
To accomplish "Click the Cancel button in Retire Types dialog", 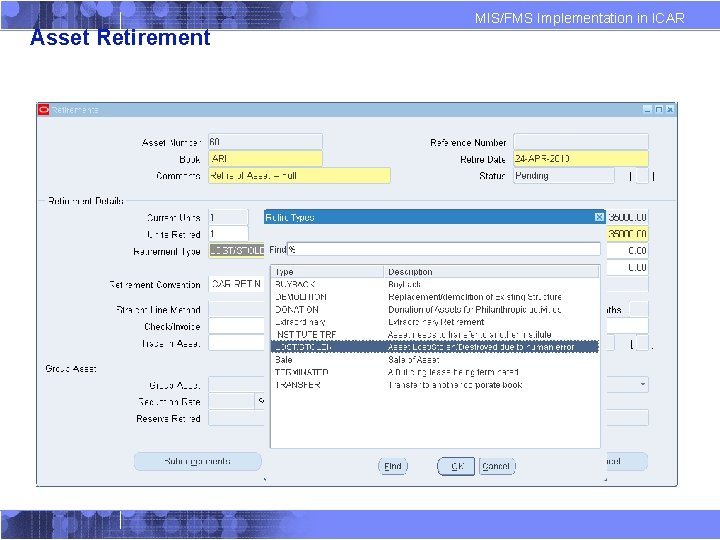I will [496, 467].
